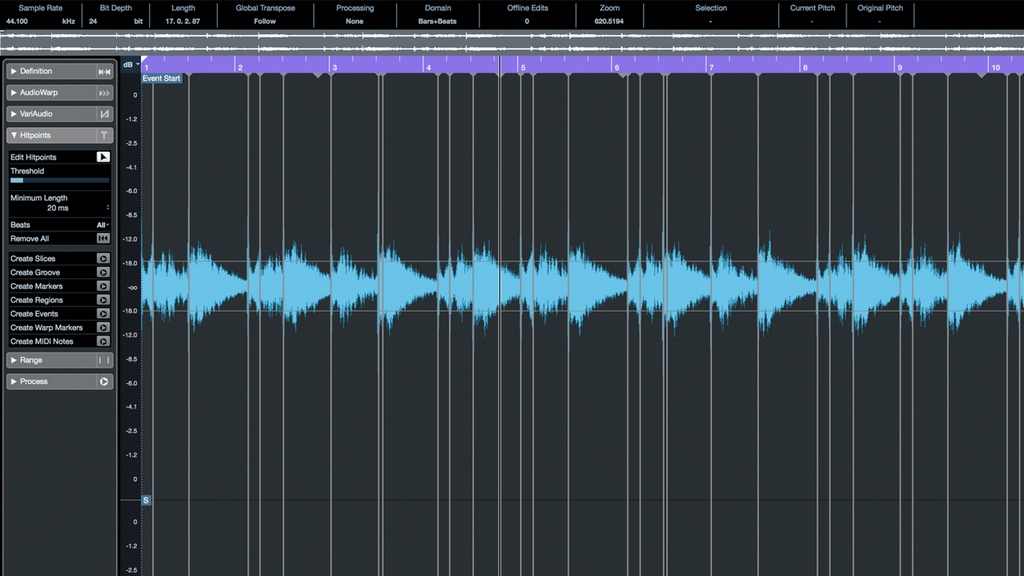Image resolution: width=1024 pixels, height=576 pixels.
Task: Open the Domain Bars+Beats setting
Action: tap(438, 20)
